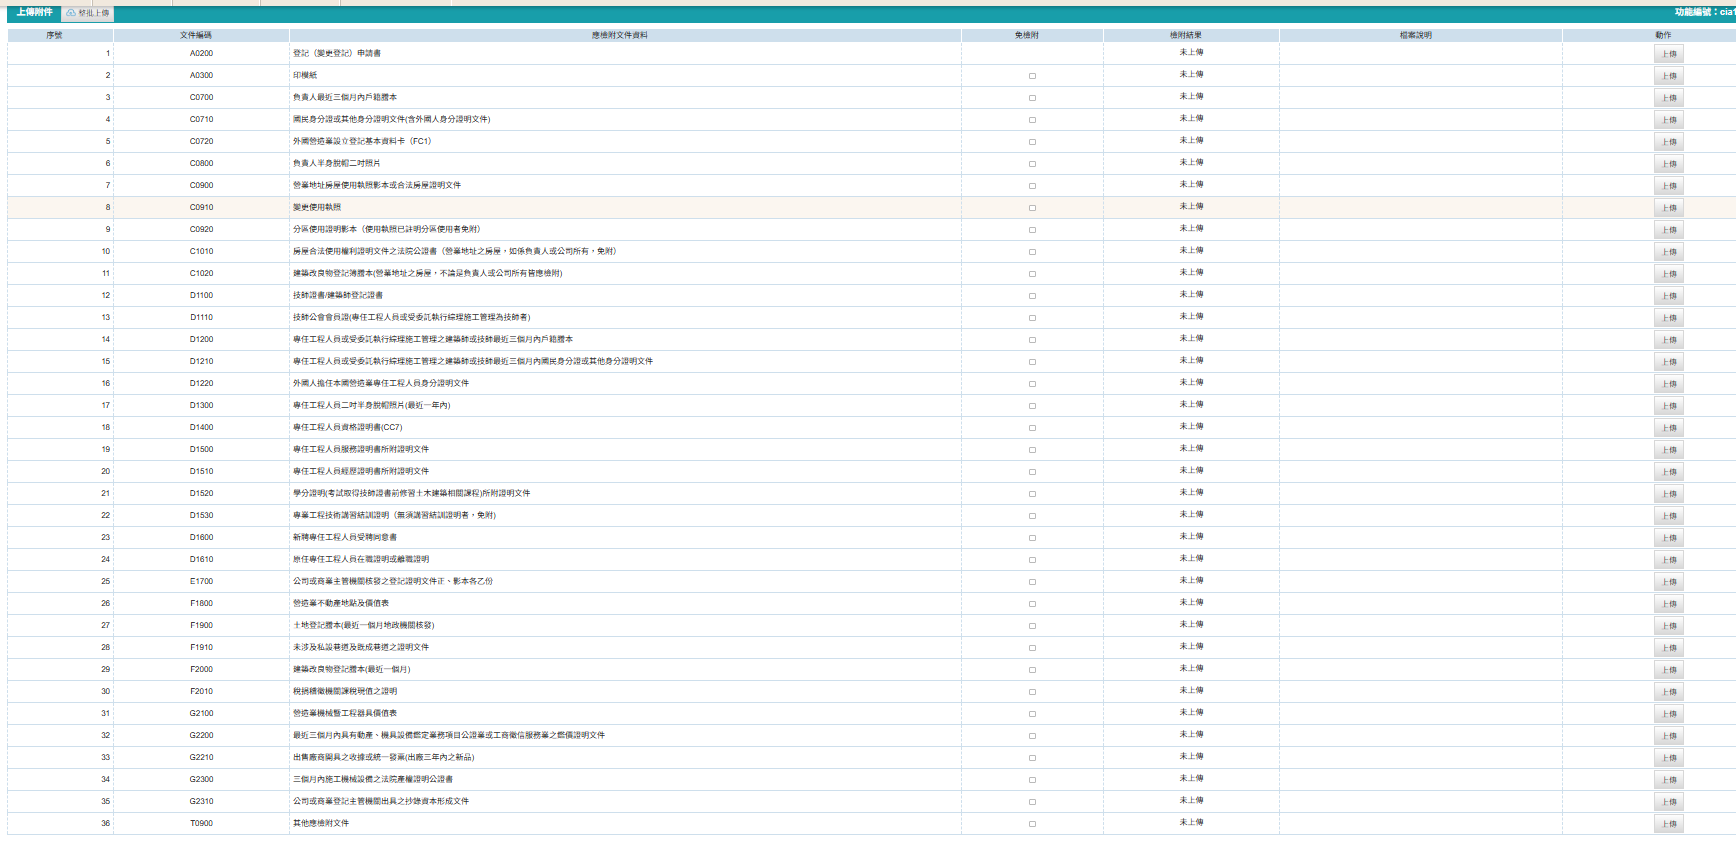
Task: Enable 免檢附 for C0910 變更使用執照
Action: 1032,208
